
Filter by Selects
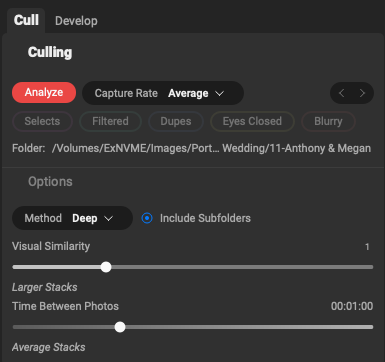tap(42, 121)
